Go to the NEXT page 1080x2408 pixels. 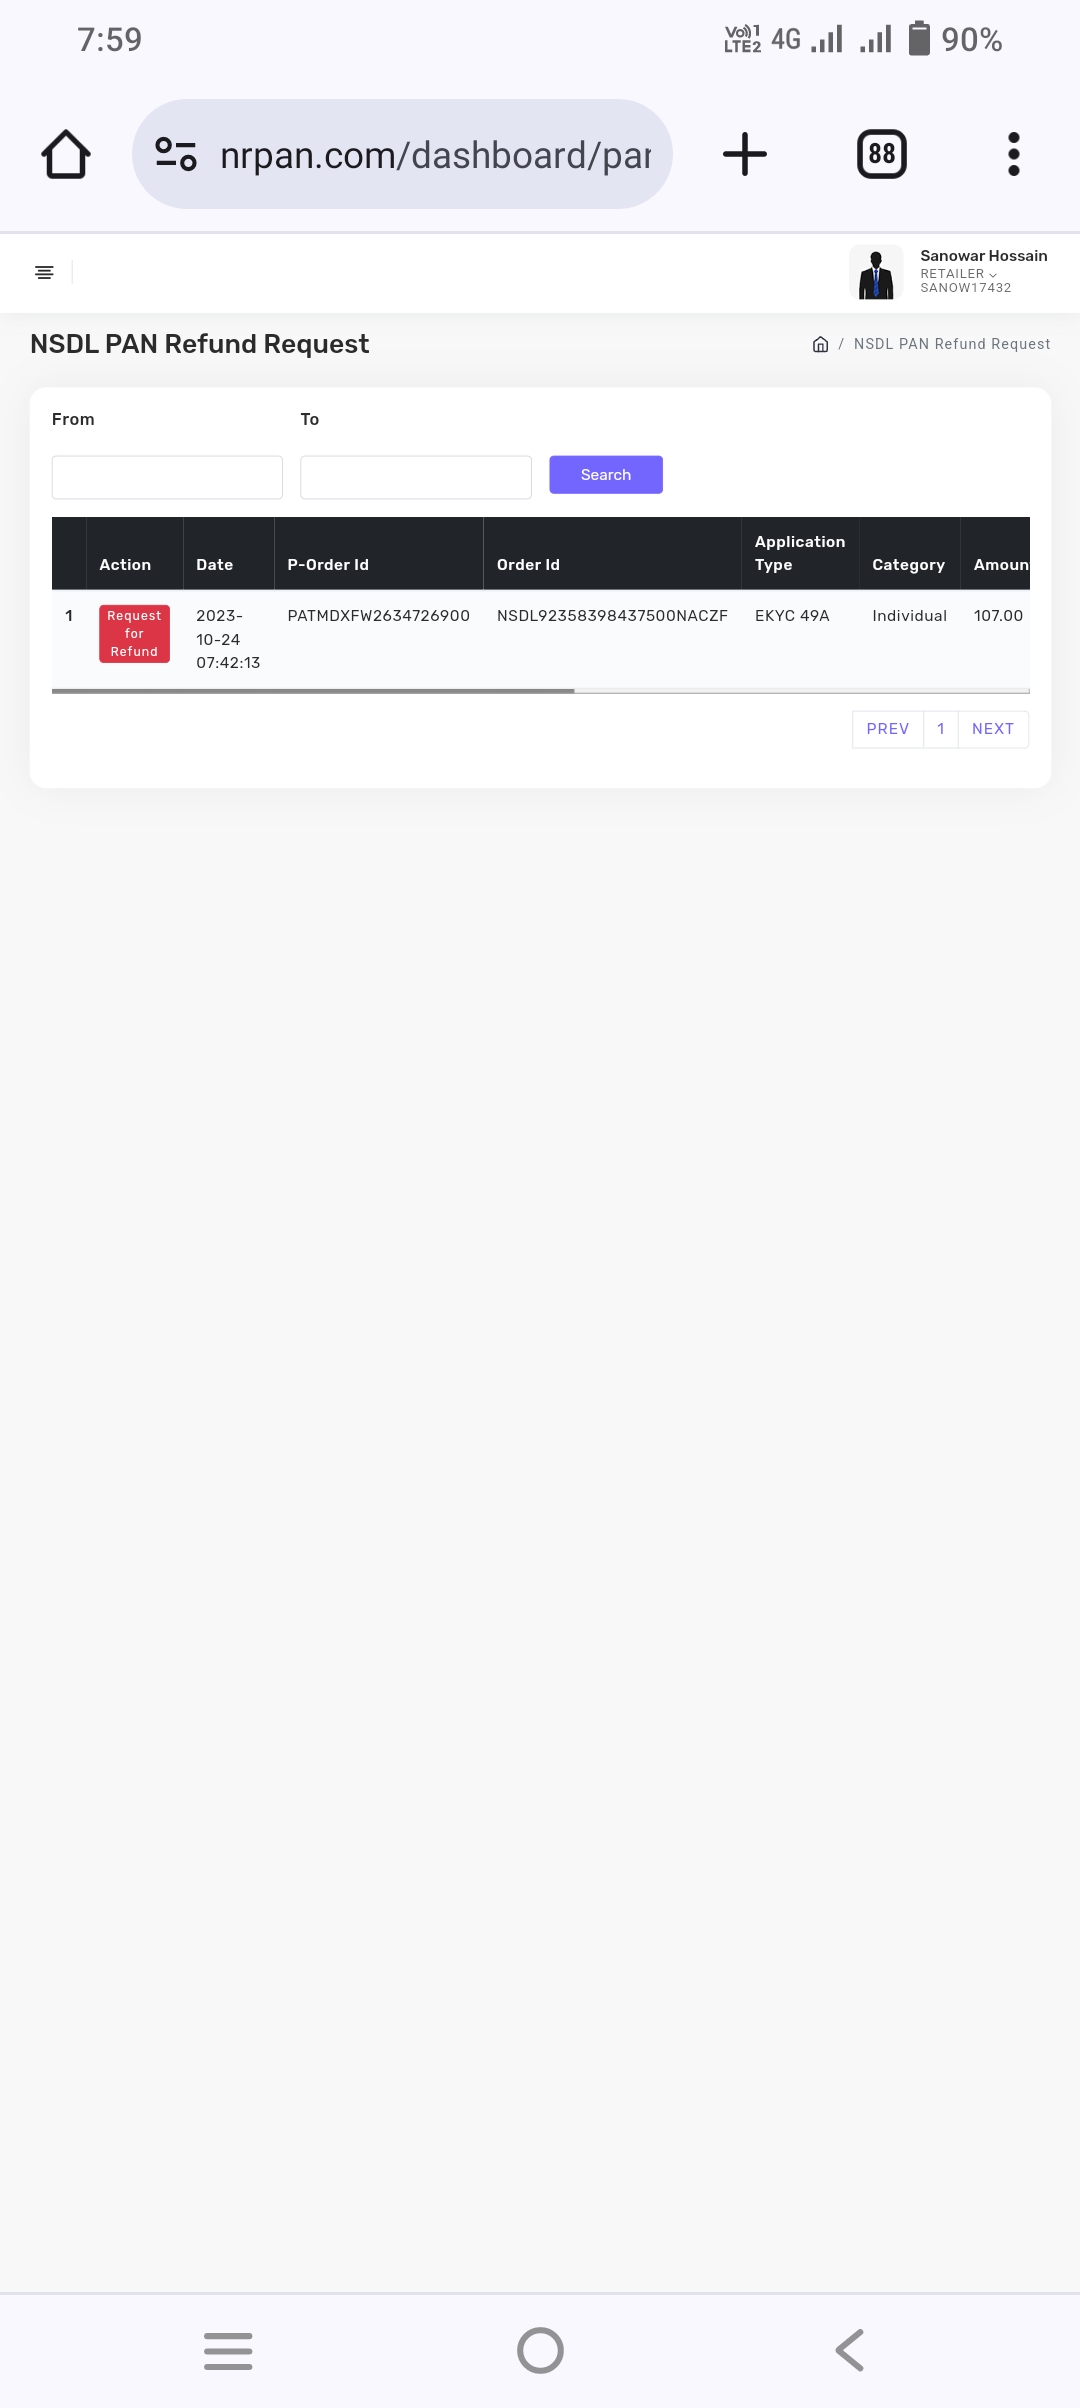click(993, 729)
